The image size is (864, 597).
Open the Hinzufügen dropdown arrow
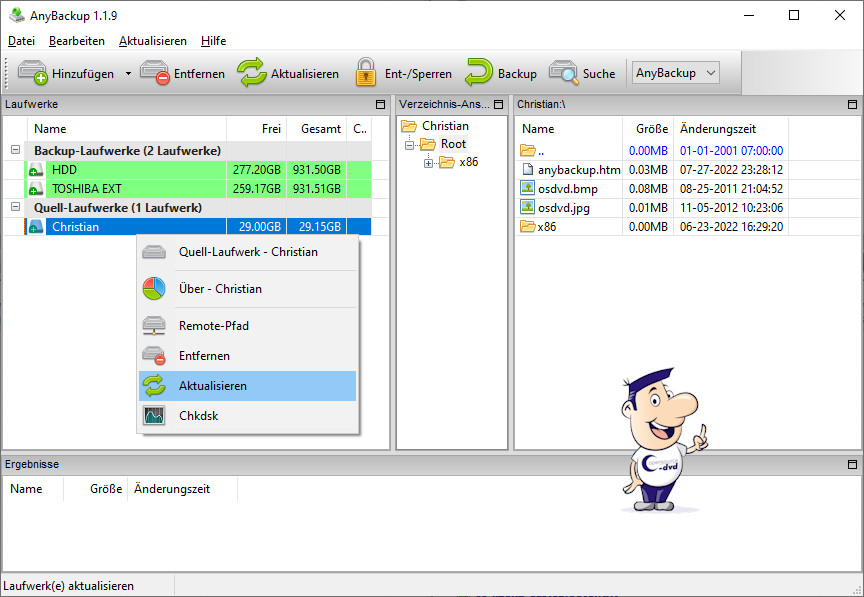click(x=128, y=74)
